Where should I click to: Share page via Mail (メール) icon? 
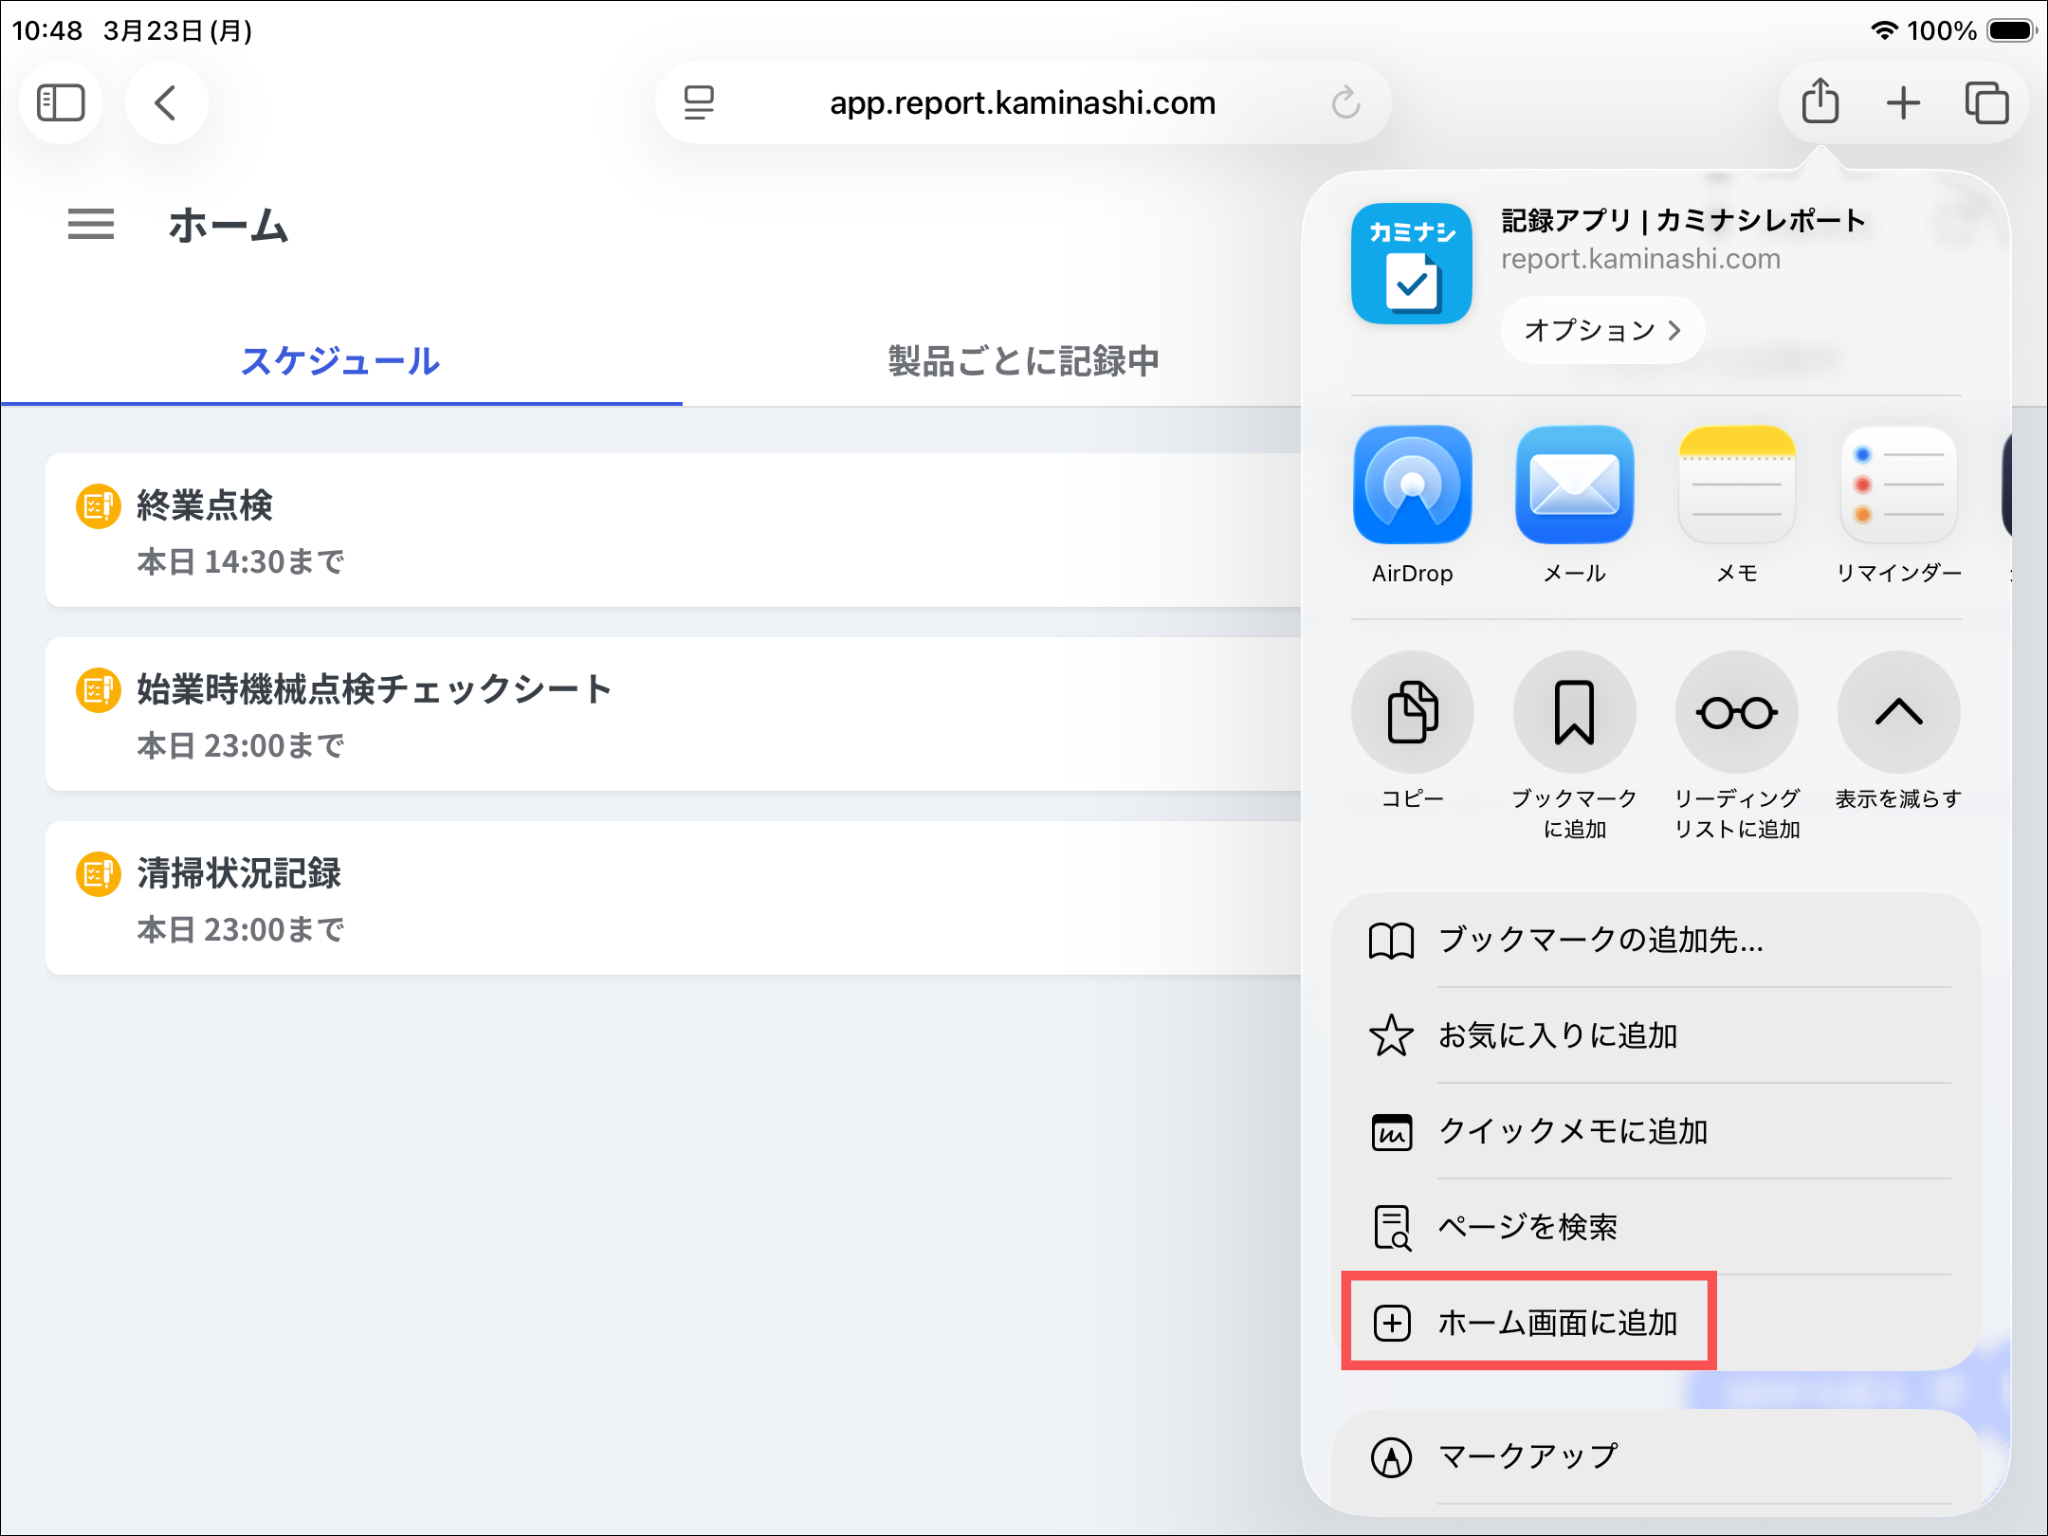click(1574, 485)
